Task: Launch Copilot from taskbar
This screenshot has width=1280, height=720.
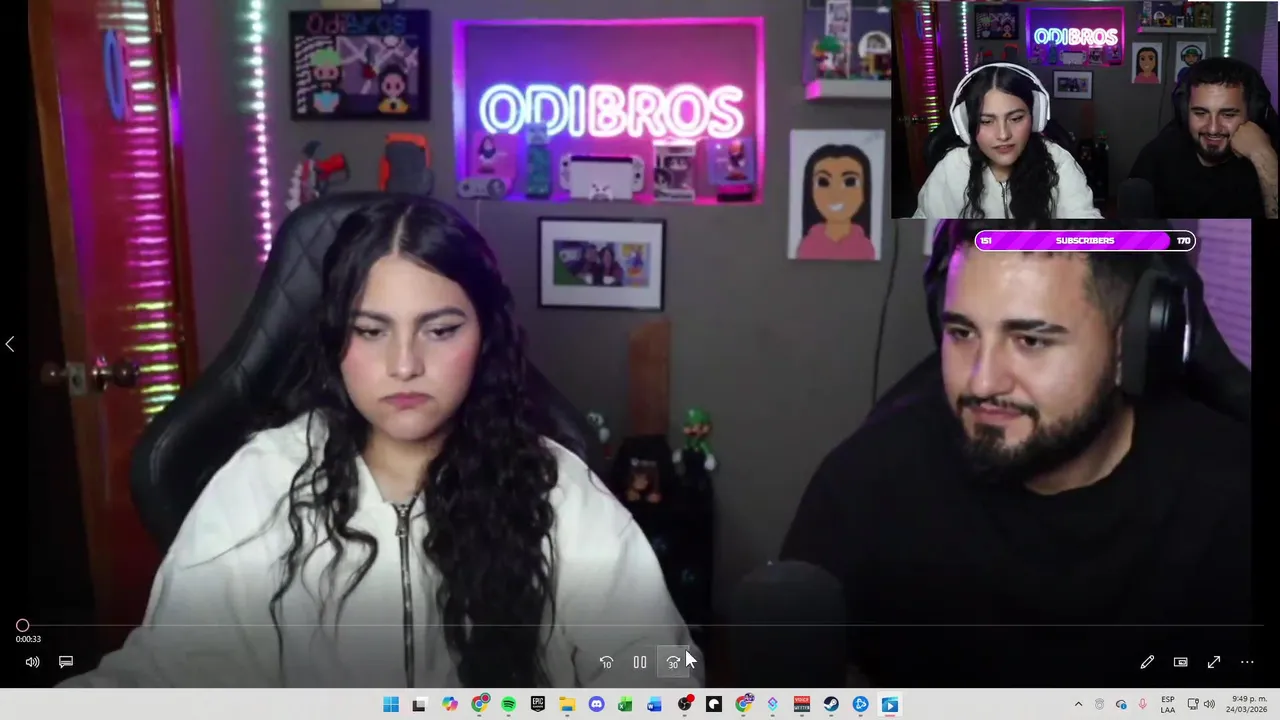Action: click(x=450, y=705)
